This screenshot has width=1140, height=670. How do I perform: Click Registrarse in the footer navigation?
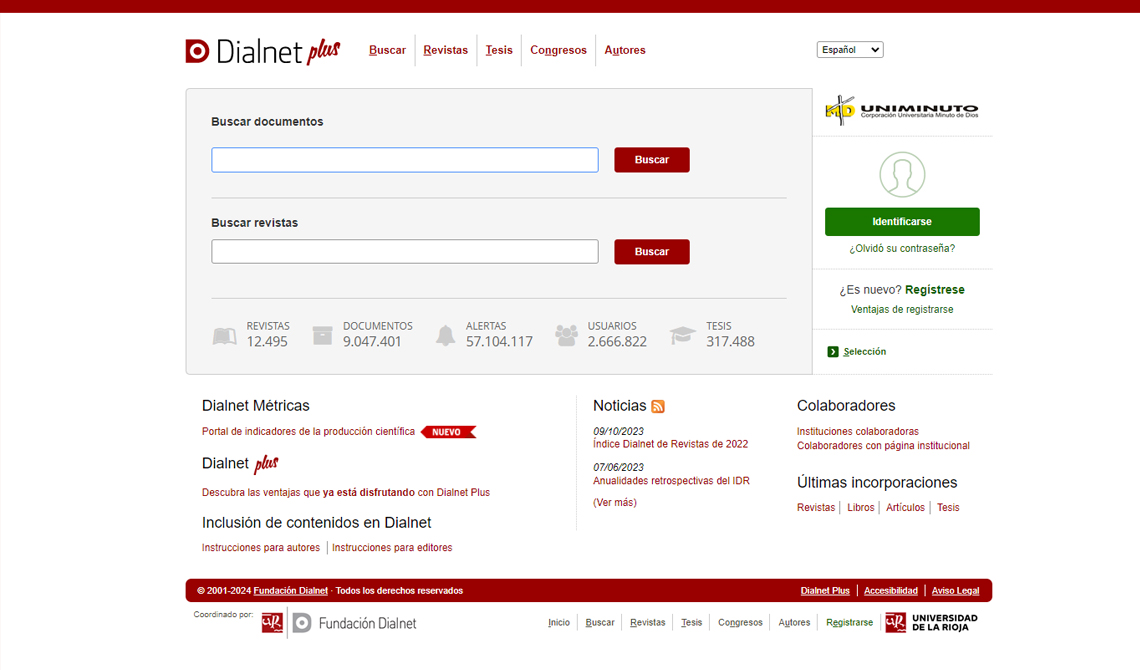click(x=849, y=623)
